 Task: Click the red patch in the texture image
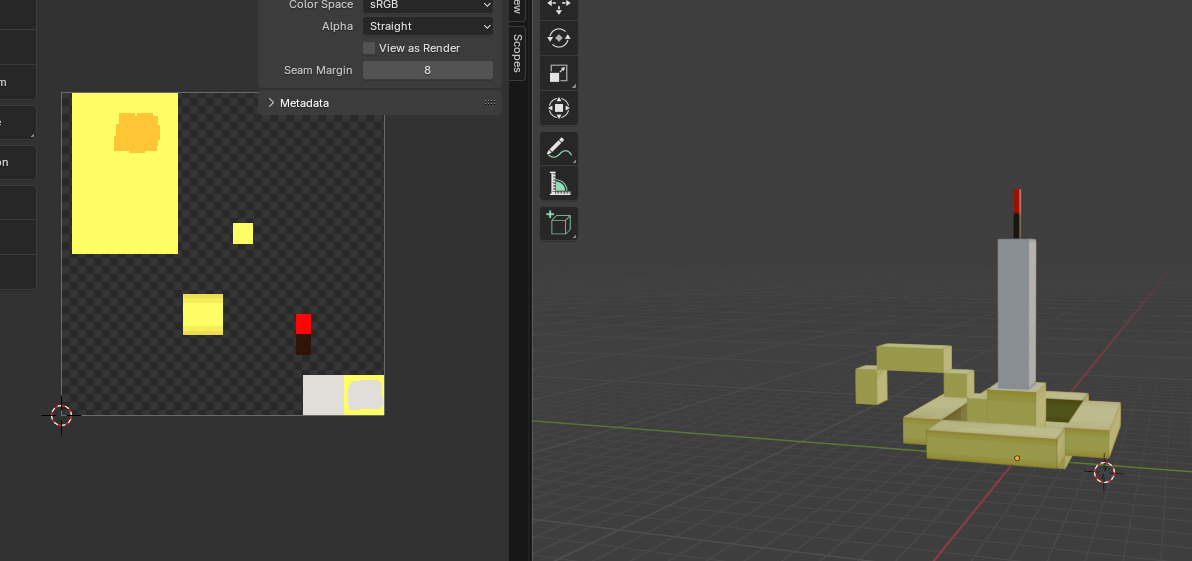tap(303, 324)
